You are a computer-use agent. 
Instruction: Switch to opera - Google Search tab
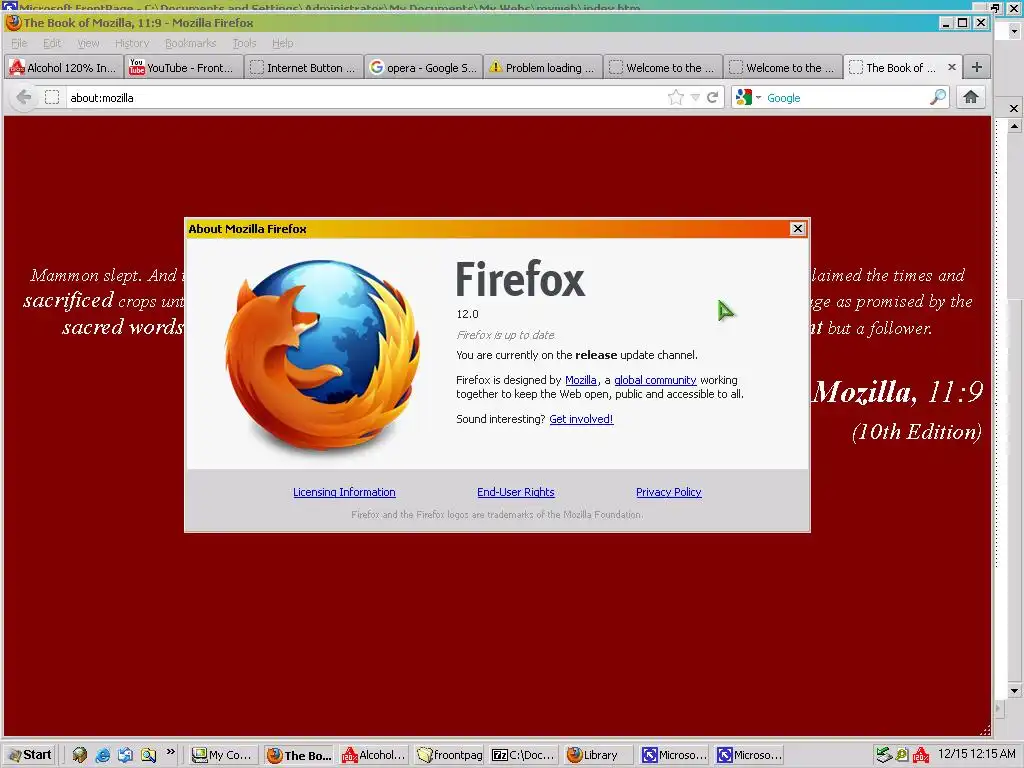pyautogui.click(x=424, y=67)
